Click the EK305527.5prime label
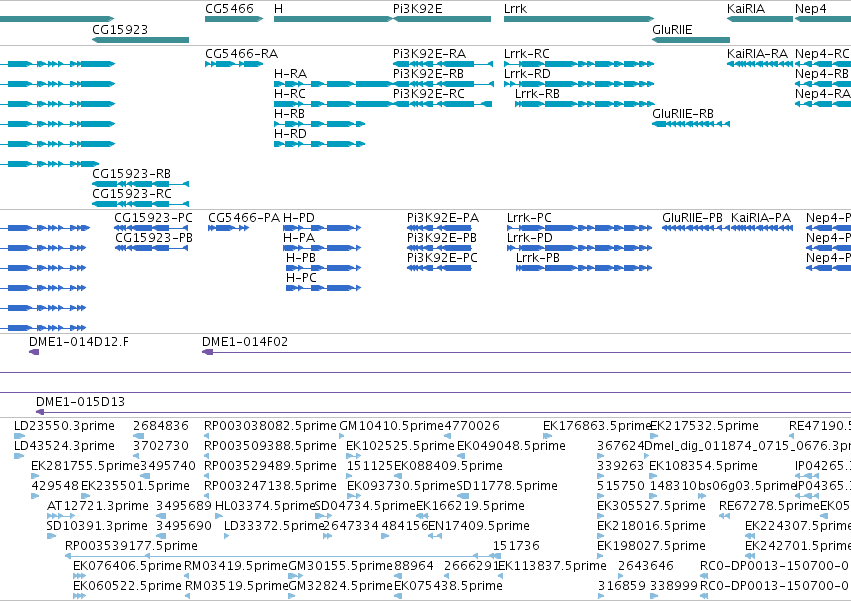This screenshot has width=851, height=601. (651, 505)
